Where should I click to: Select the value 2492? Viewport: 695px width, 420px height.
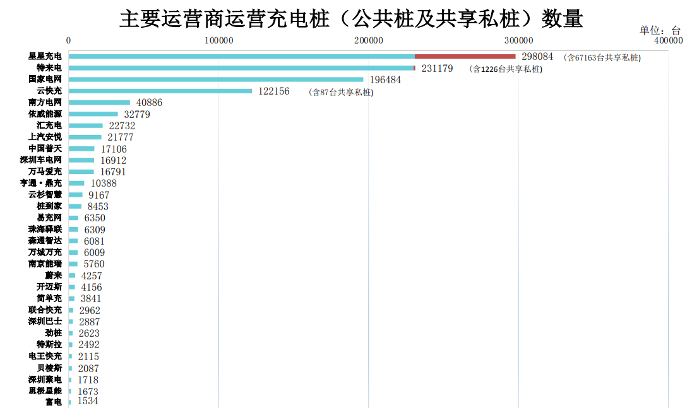pyautogui.click(x=89, y=345)
